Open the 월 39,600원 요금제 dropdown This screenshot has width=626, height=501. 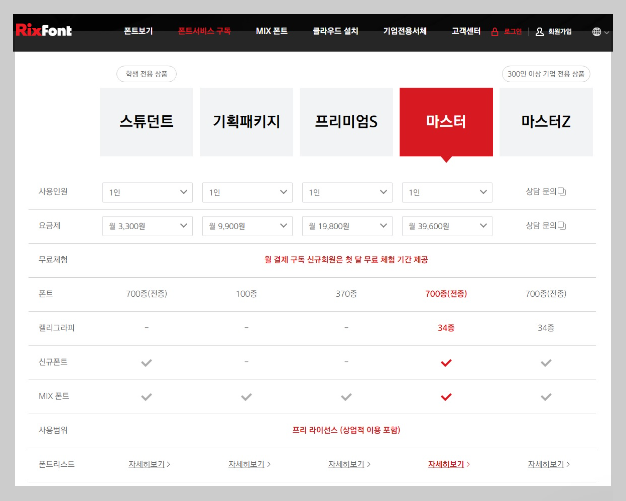point(447,226)
